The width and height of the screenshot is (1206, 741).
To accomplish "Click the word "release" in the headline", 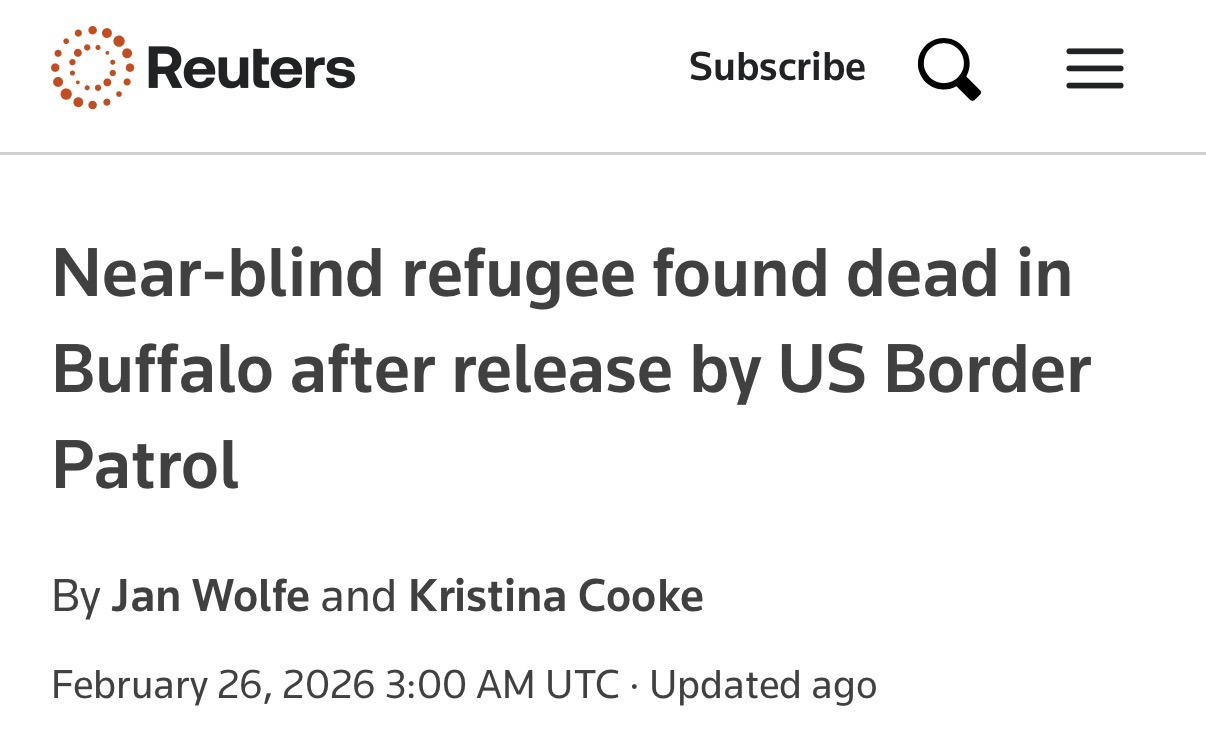I will click(562, 370).
